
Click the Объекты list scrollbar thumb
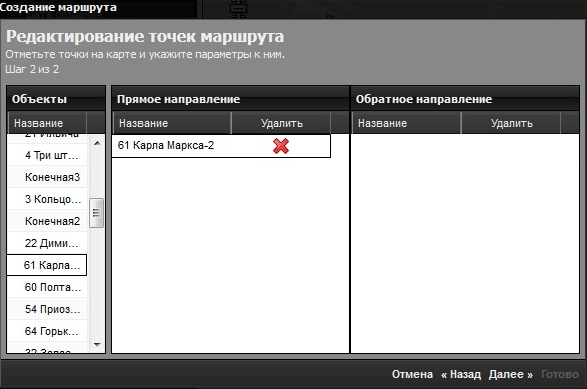(x=97, y=213)
